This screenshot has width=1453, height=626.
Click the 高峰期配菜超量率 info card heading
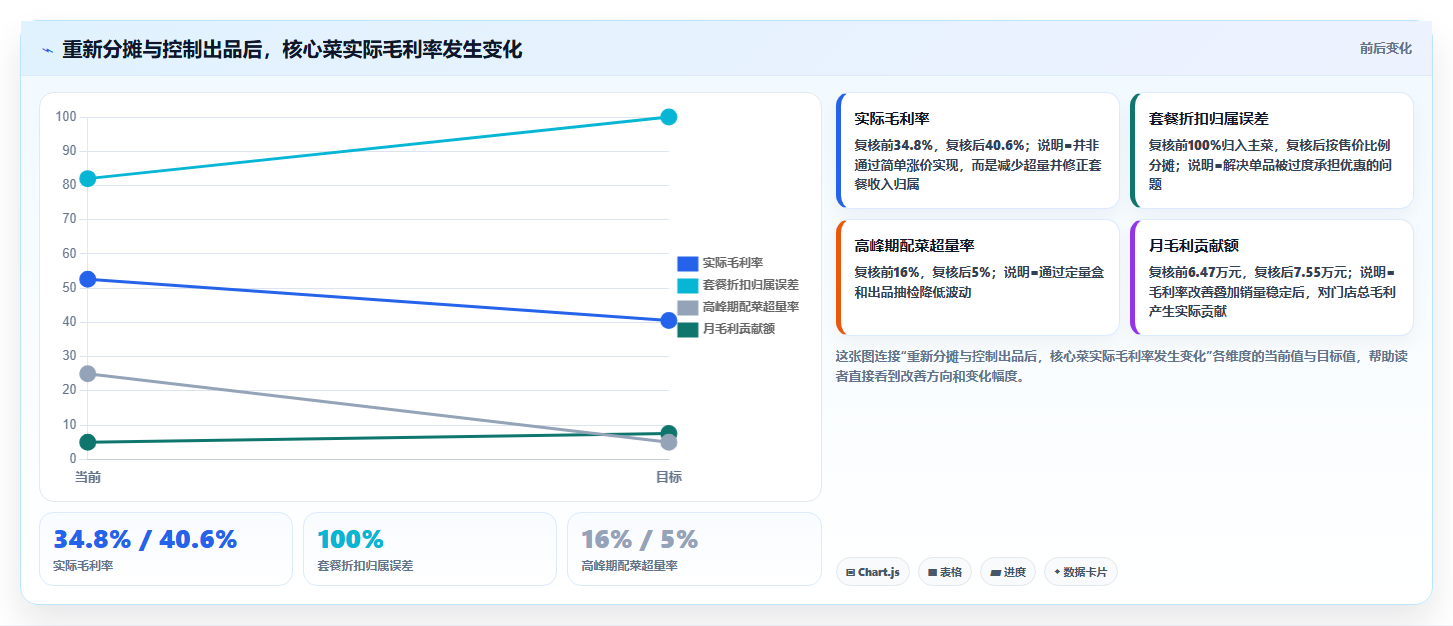click(914, 245)
